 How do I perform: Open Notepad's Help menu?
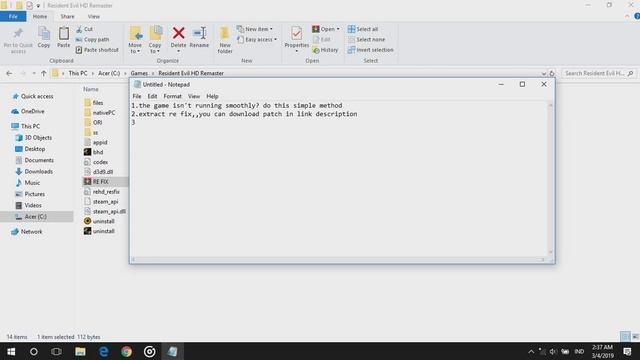point(212,96)
